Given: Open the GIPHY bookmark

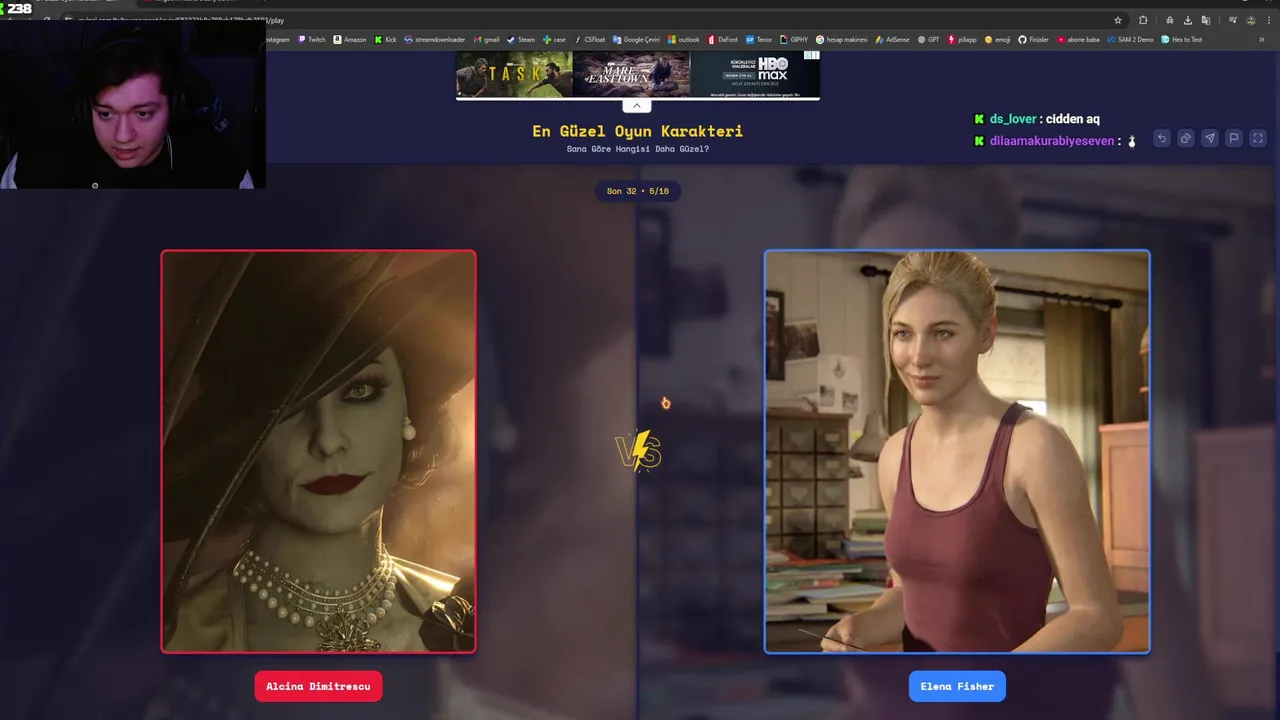Looking at the screenshot, I should [x=794, y=40].
